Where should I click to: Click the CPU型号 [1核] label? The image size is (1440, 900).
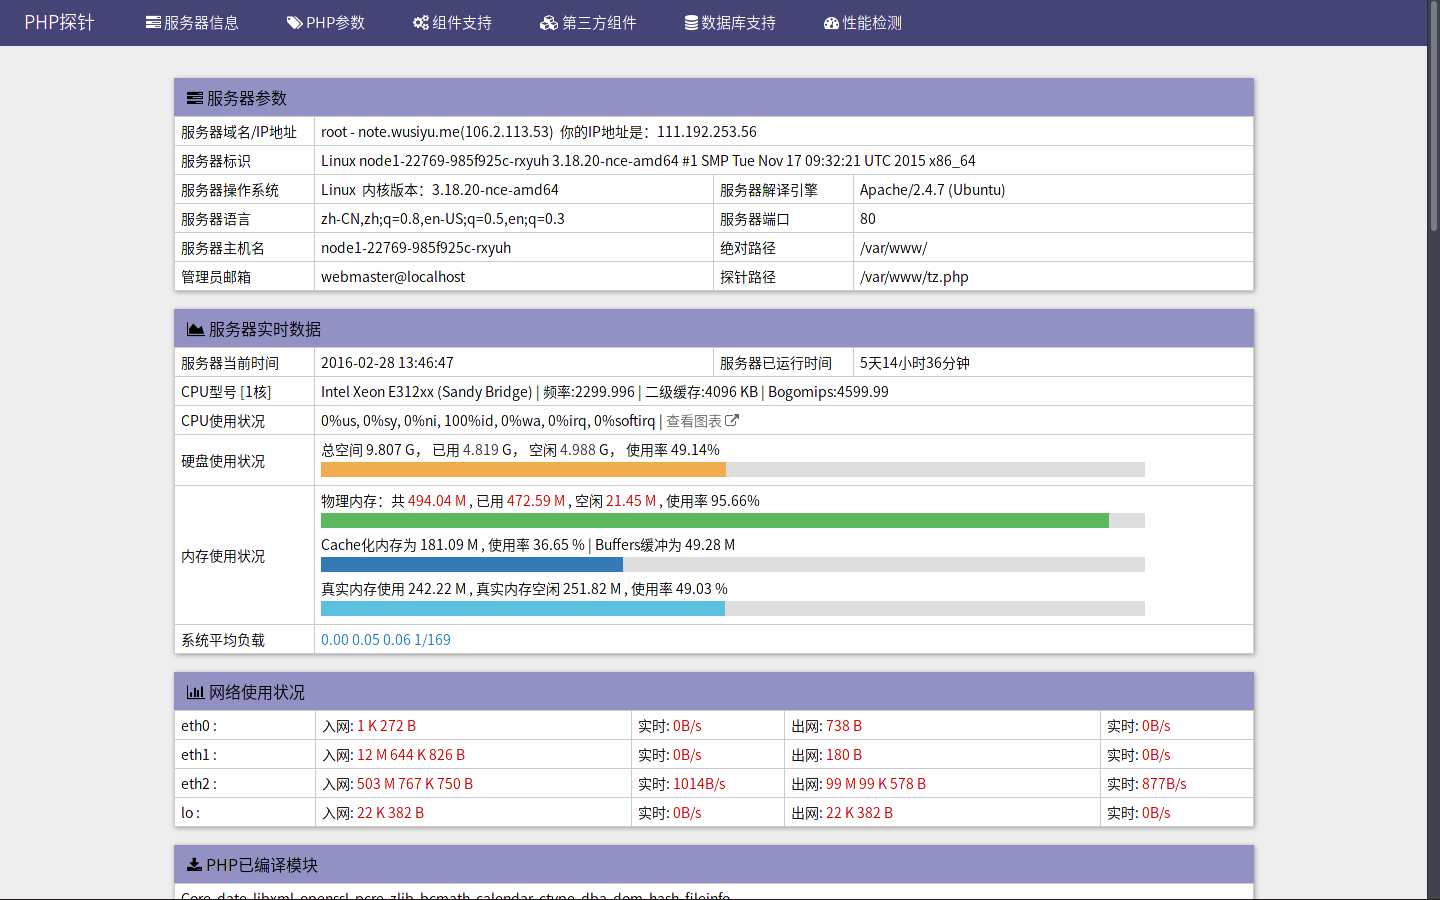(226, 392)
